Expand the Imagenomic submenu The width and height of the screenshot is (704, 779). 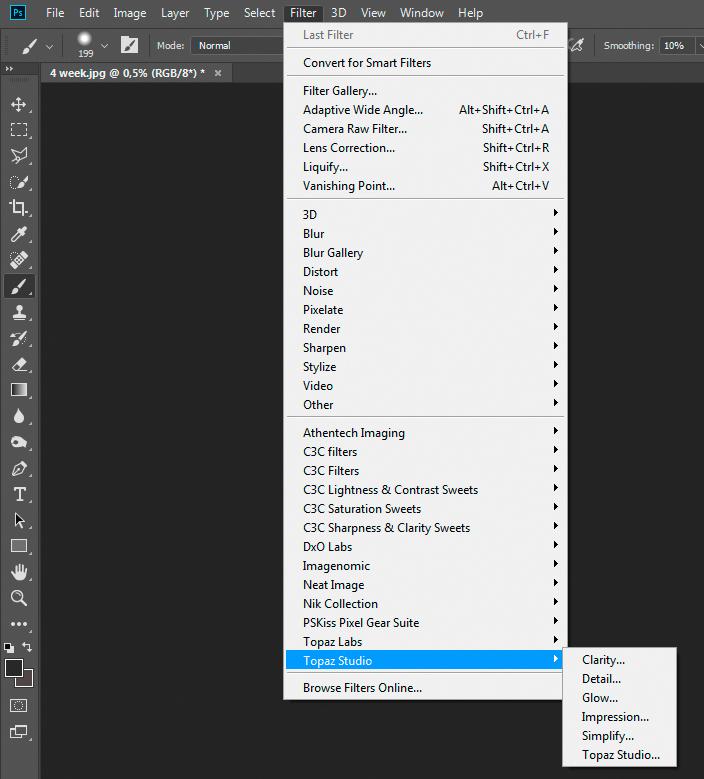(425, 566)
